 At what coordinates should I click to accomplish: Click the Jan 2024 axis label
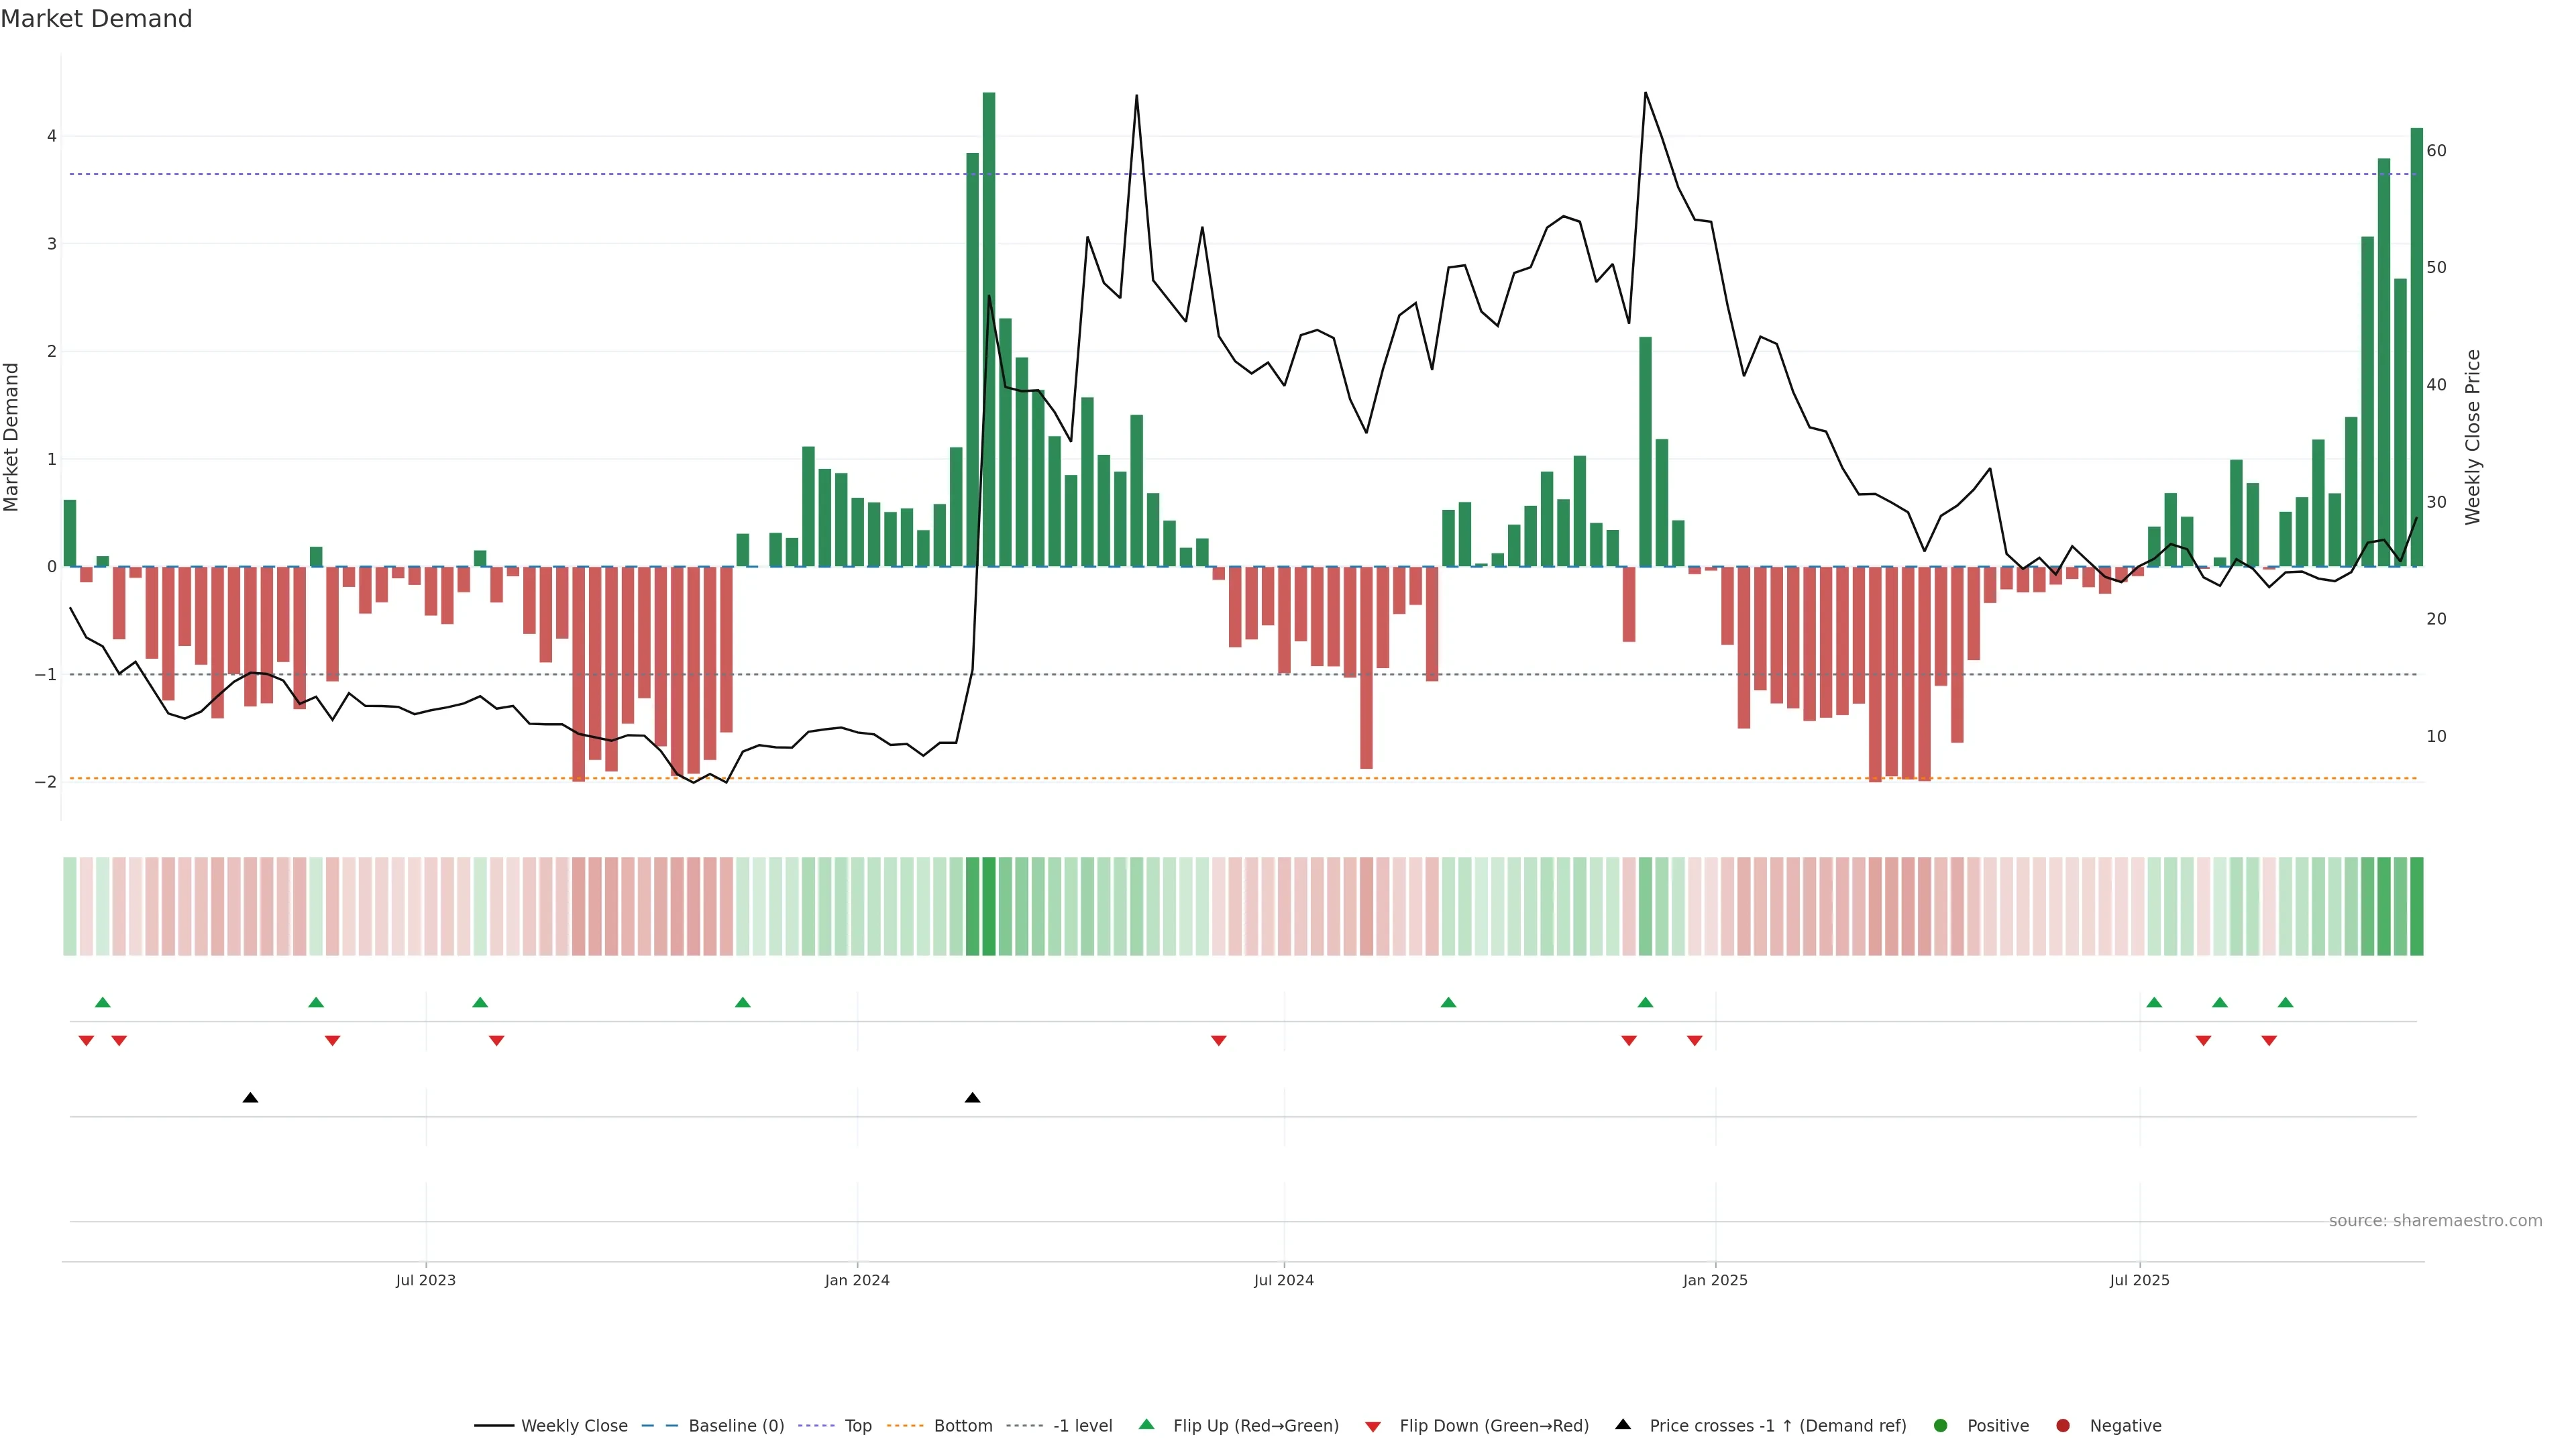(857, 1280)
